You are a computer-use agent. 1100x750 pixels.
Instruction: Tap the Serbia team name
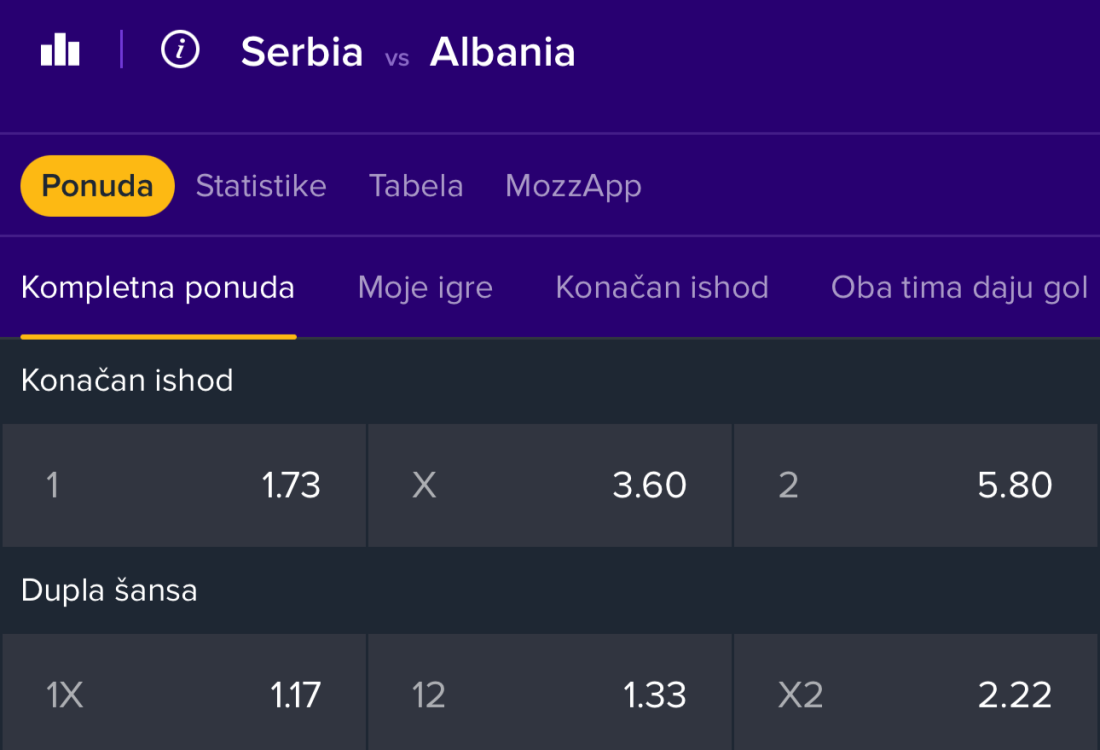click(x=302, y=52)
